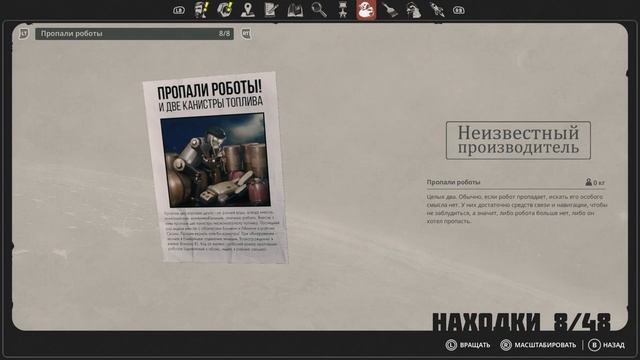
Task: Open the hooded figure tab icon
Action: tap(413, 10)
